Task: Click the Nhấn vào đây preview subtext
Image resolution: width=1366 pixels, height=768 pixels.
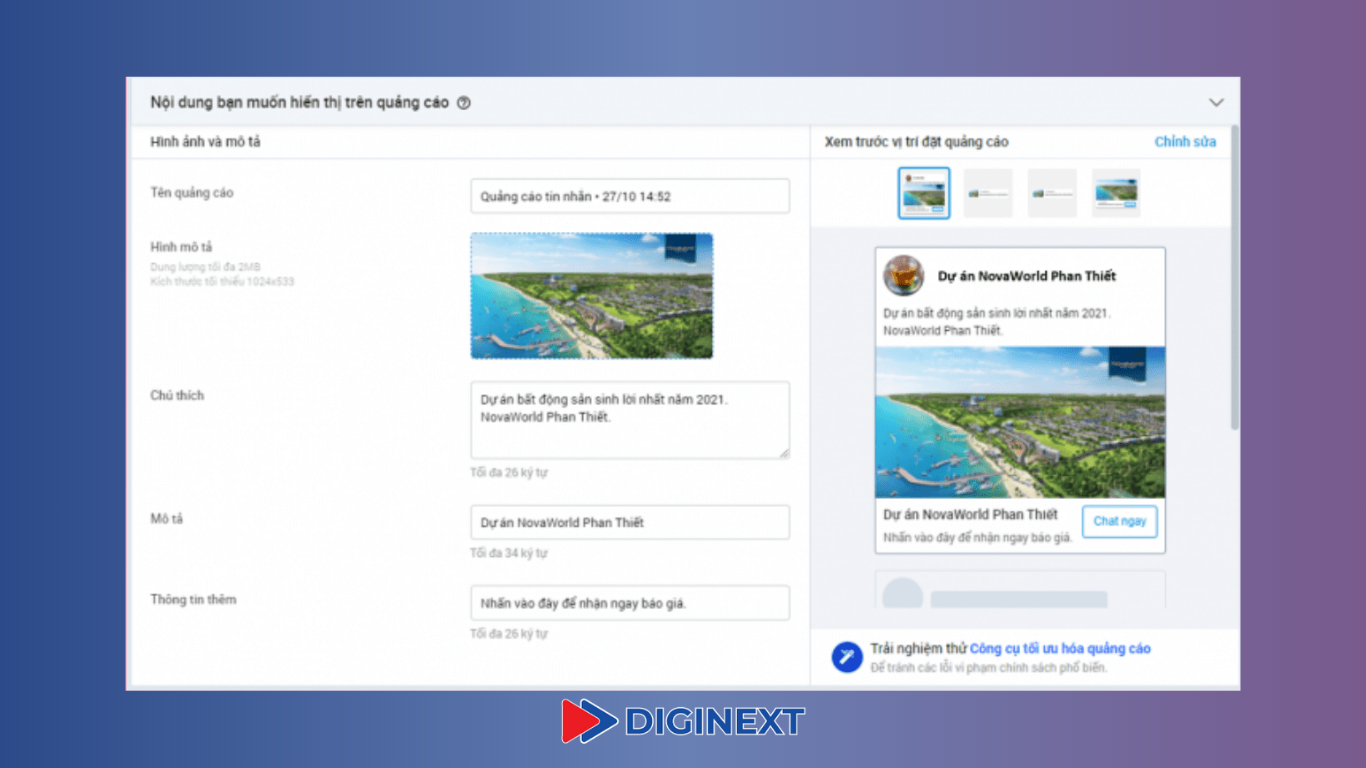Action: (978, 537)
